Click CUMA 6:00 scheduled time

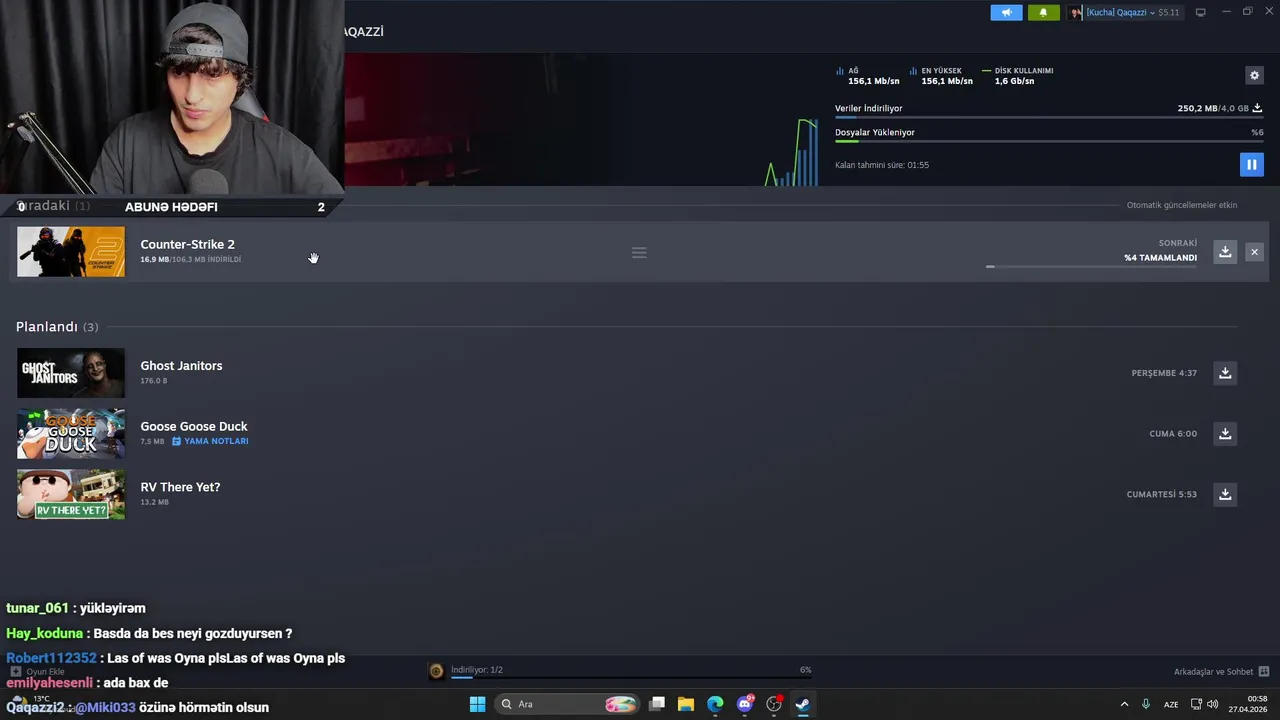coord(1173,434)
